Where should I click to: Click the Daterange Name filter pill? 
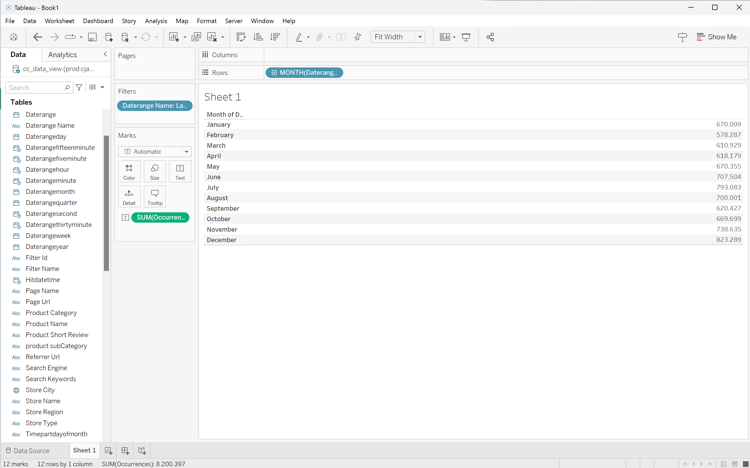coord(154,106)
